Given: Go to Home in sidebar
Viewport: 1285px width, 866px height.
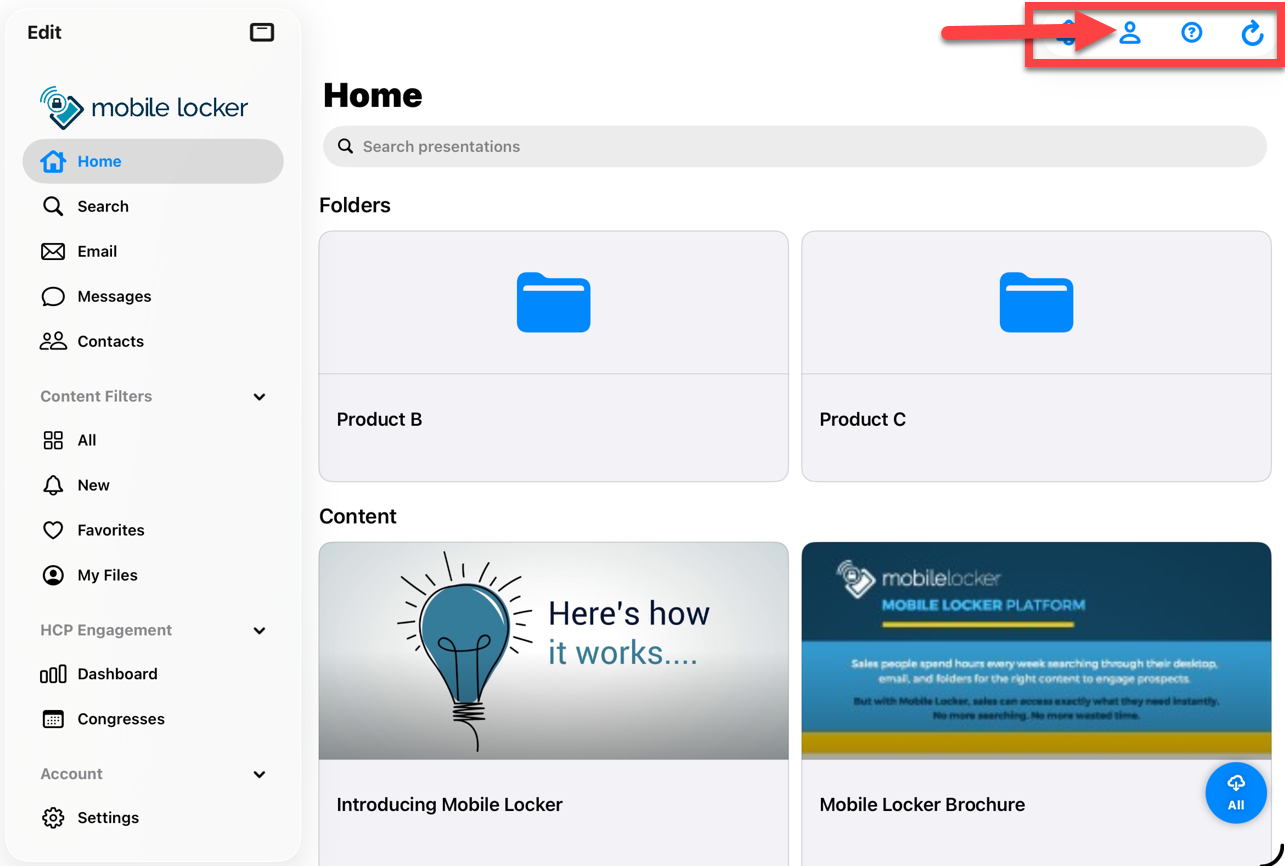Looking at the screenshot, I should click(x=153, y=161).
